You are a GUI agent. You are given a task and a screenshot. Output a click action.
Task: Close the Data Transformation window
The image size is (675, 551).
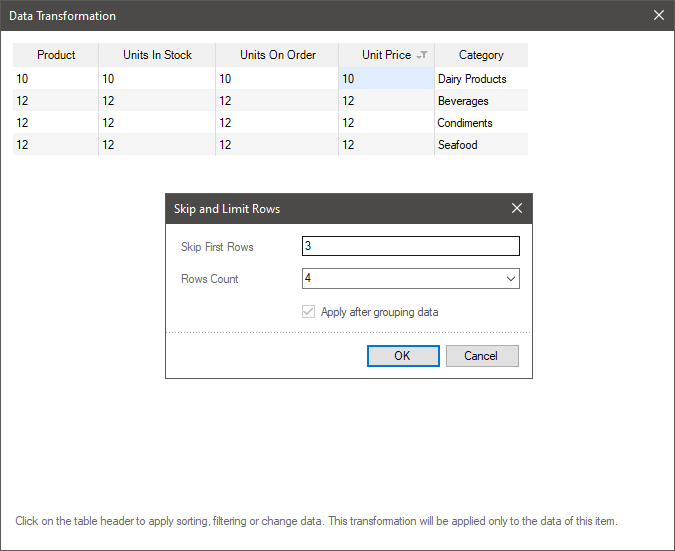pyautogui.click(x=659, y=15)
